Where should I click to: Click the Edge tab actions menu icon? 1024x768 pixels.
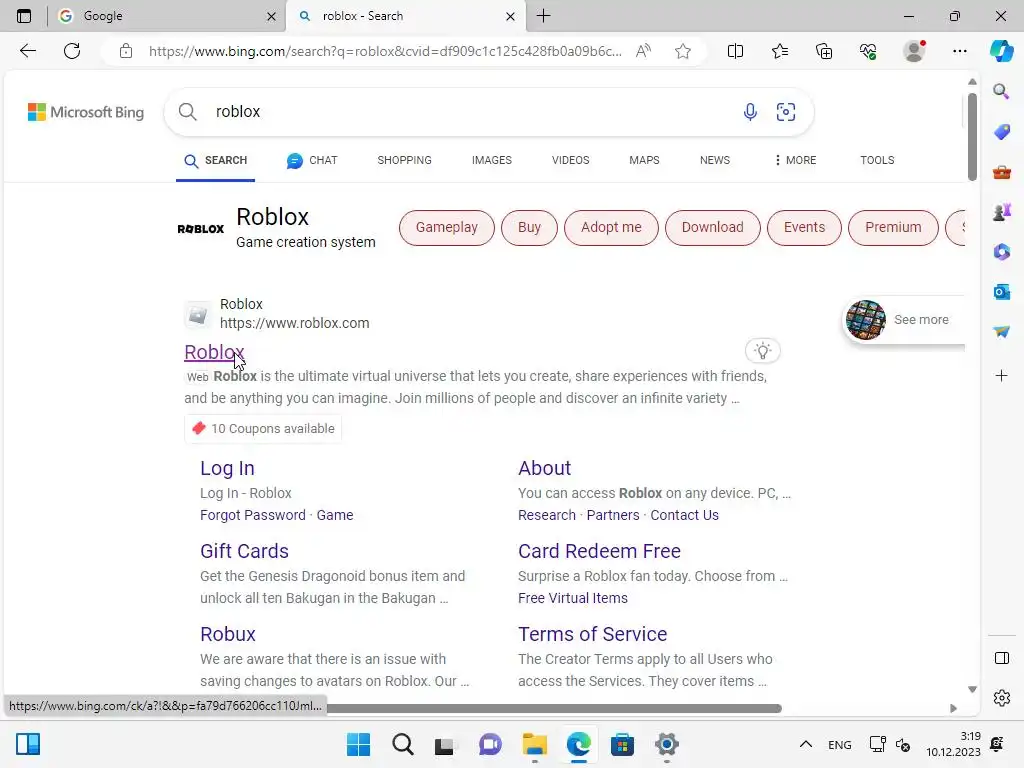pyautogui.click(x=24, y=16)
